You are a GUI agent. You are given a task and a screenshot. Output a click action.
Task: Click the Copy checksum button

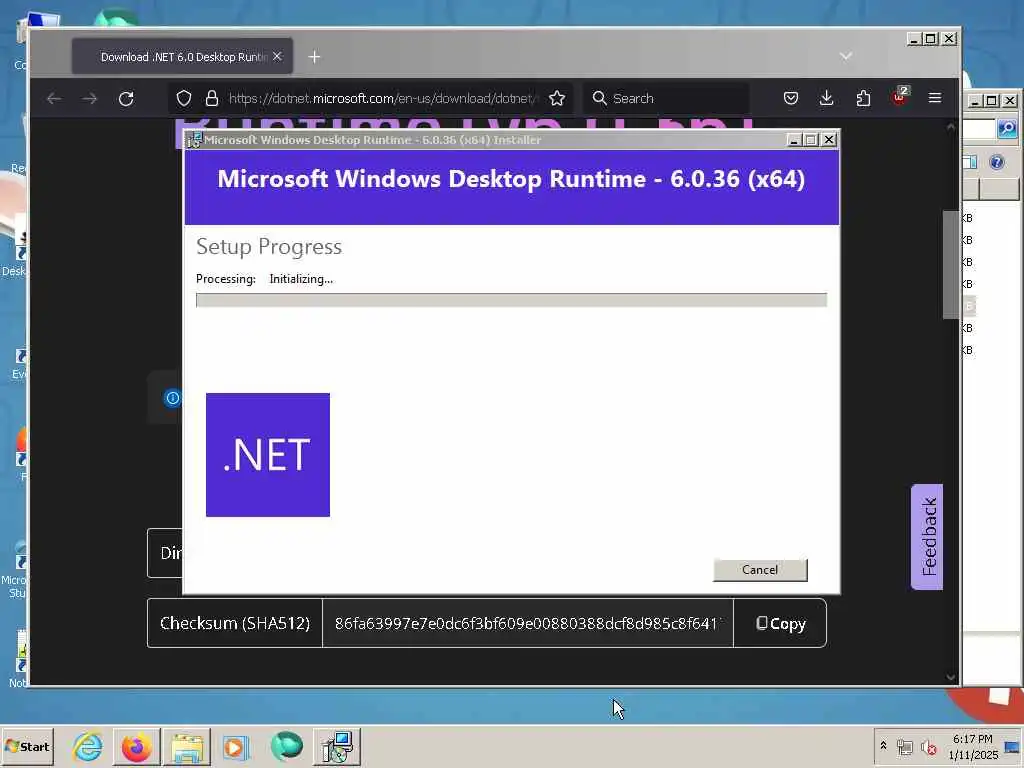tap(780, 624)
